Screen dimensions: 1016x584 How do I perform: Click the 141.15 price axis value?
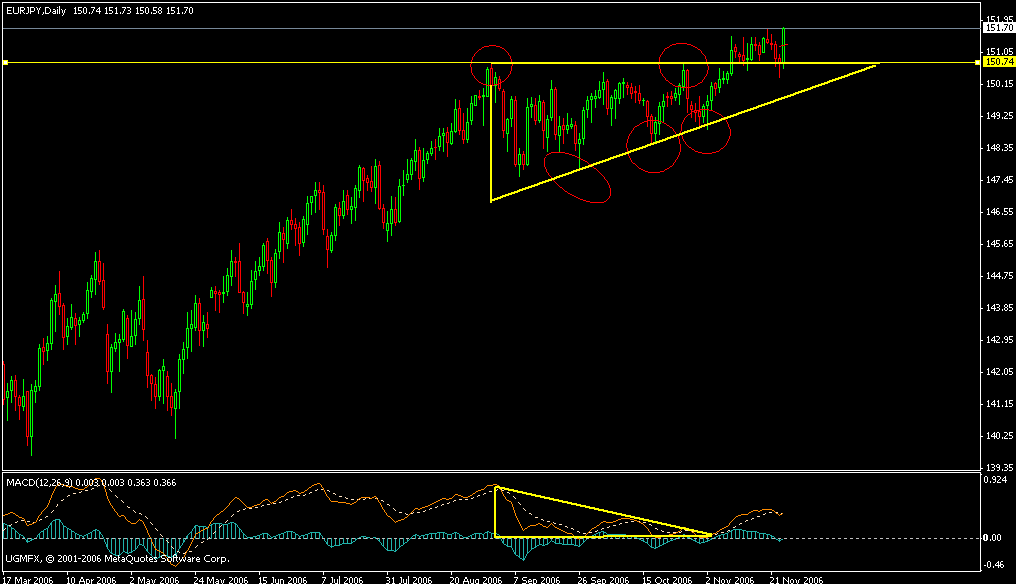[1000, 404]
